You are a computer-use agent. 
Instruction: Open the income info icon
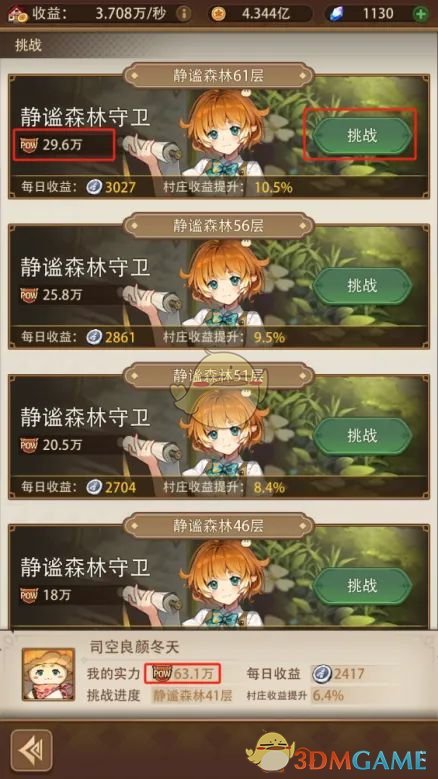183,14
